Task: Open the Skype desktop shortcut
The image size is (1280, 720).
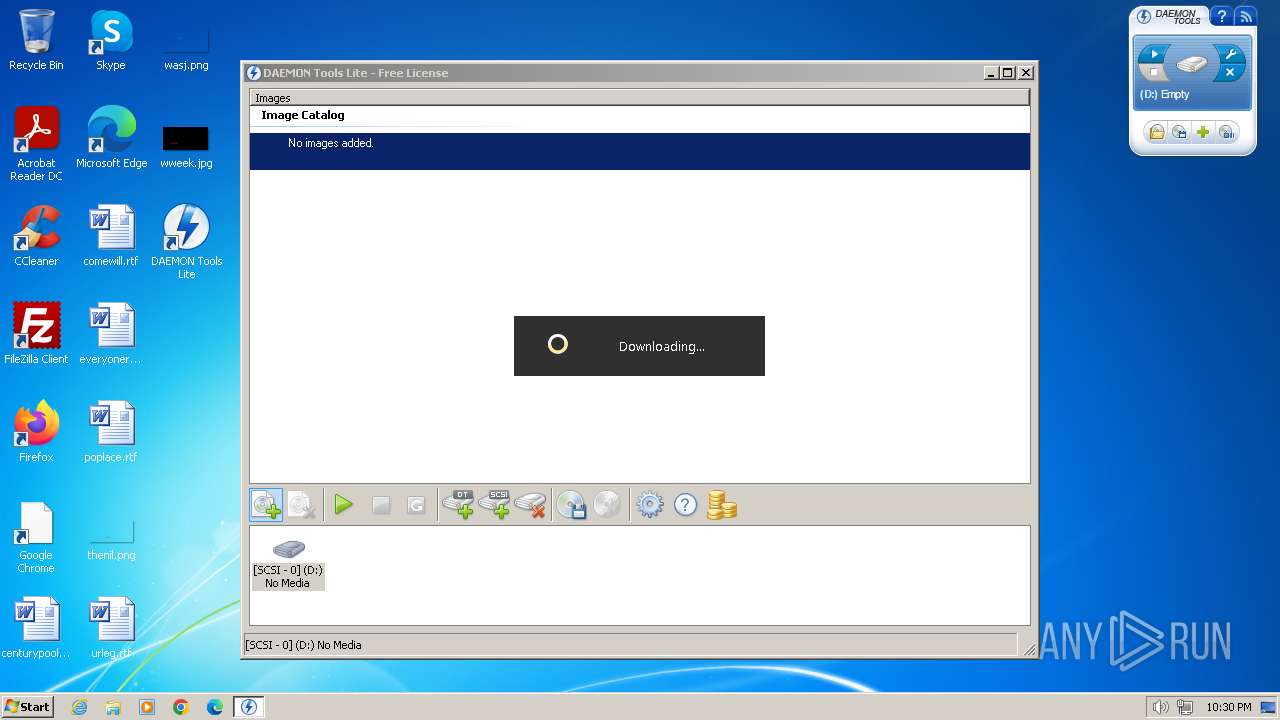Action: coord(111,40)
